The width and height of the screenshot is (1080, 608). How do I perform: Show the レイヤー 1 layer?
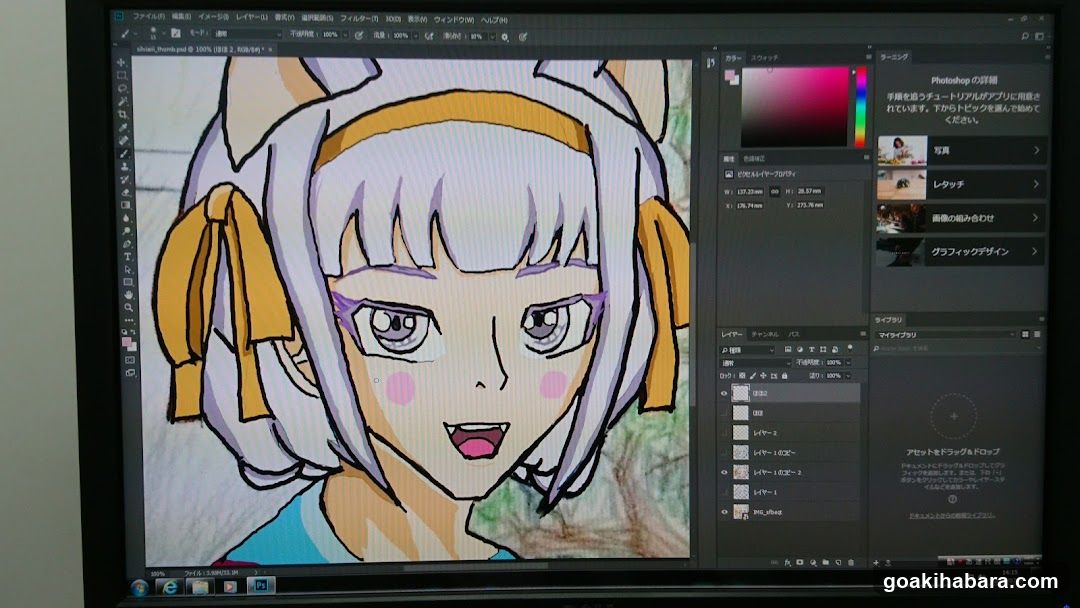pyautogui.click(x=724, y=492)
